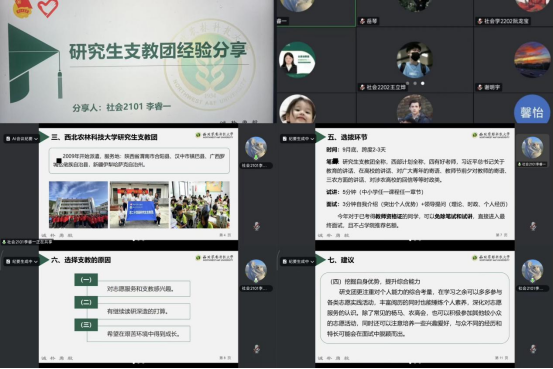Click muted mic icon right of 建议 slide
This screenshot has width=553, height=369.
pyautogui.click(x=533, y=349)
